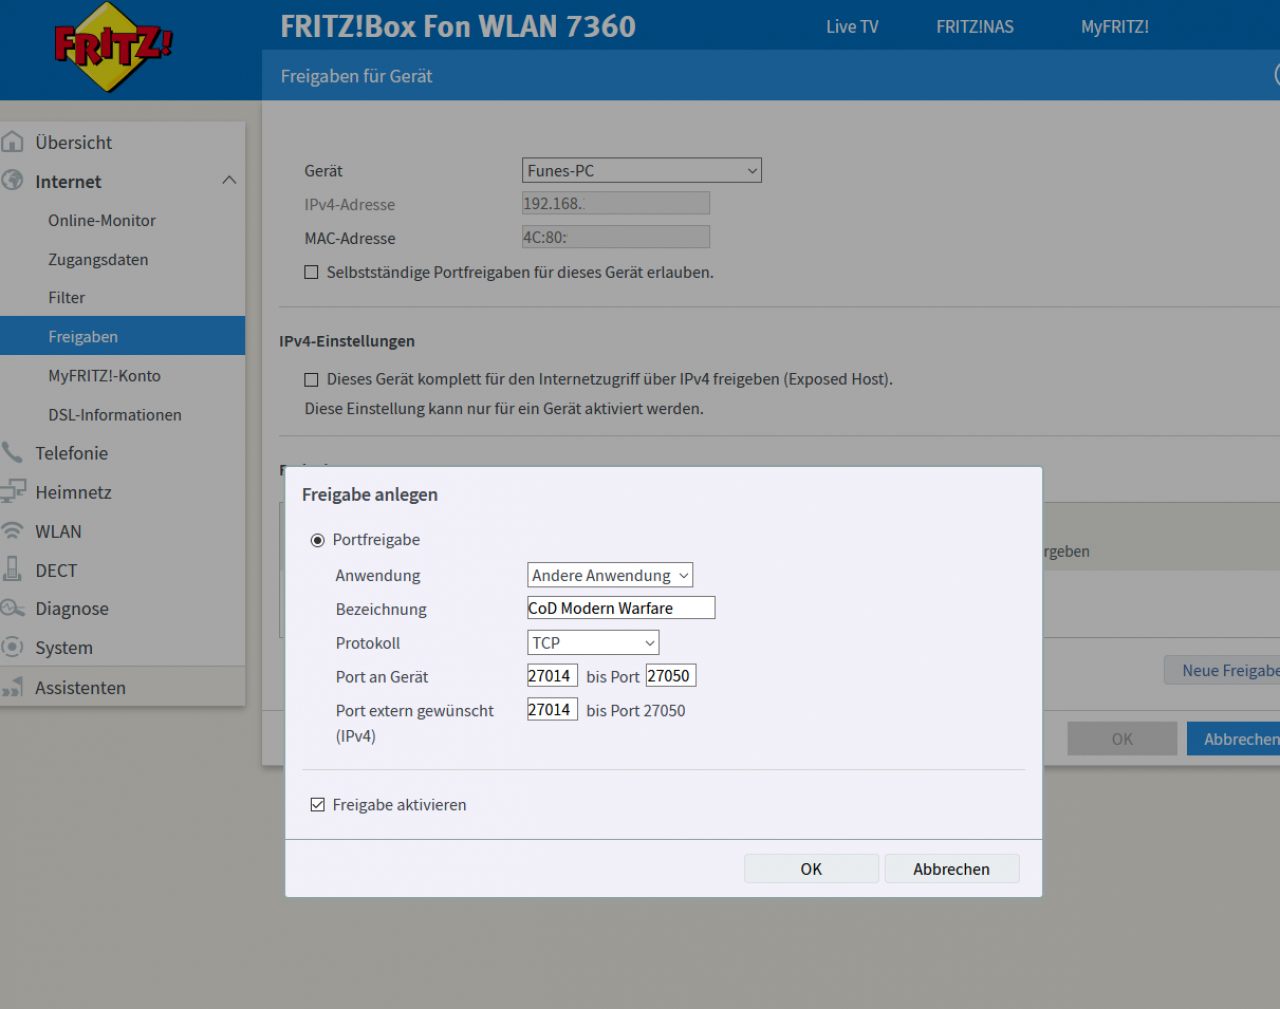Click the Freigabe anlegen dialog title
The height and width of the screenshot is (1009, 1280).
(370, 494)
